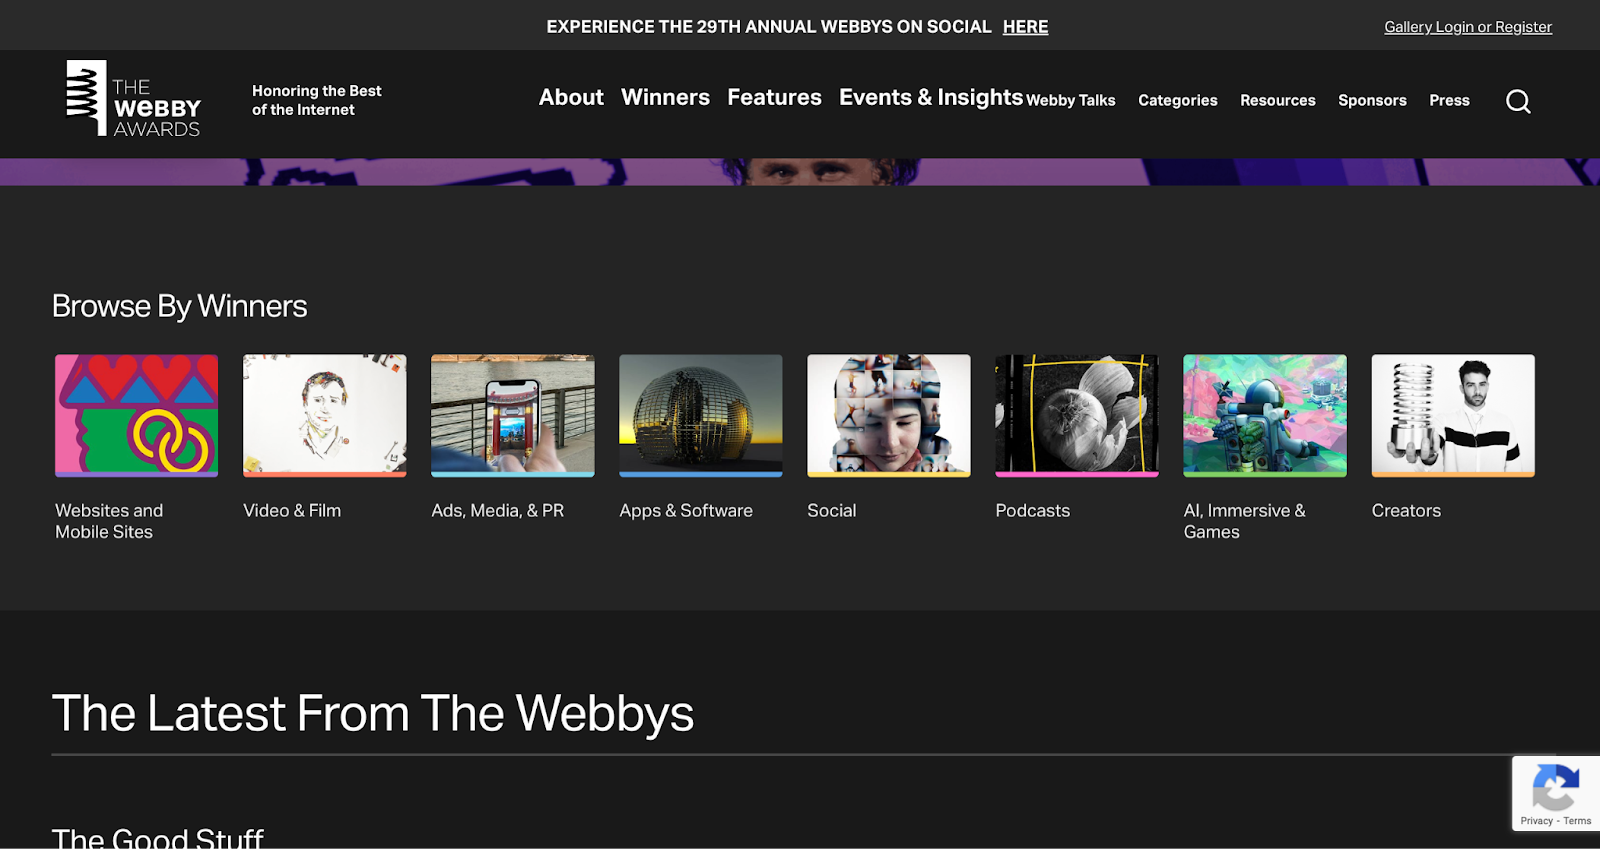Open the Press nav item

point(1449,100)
